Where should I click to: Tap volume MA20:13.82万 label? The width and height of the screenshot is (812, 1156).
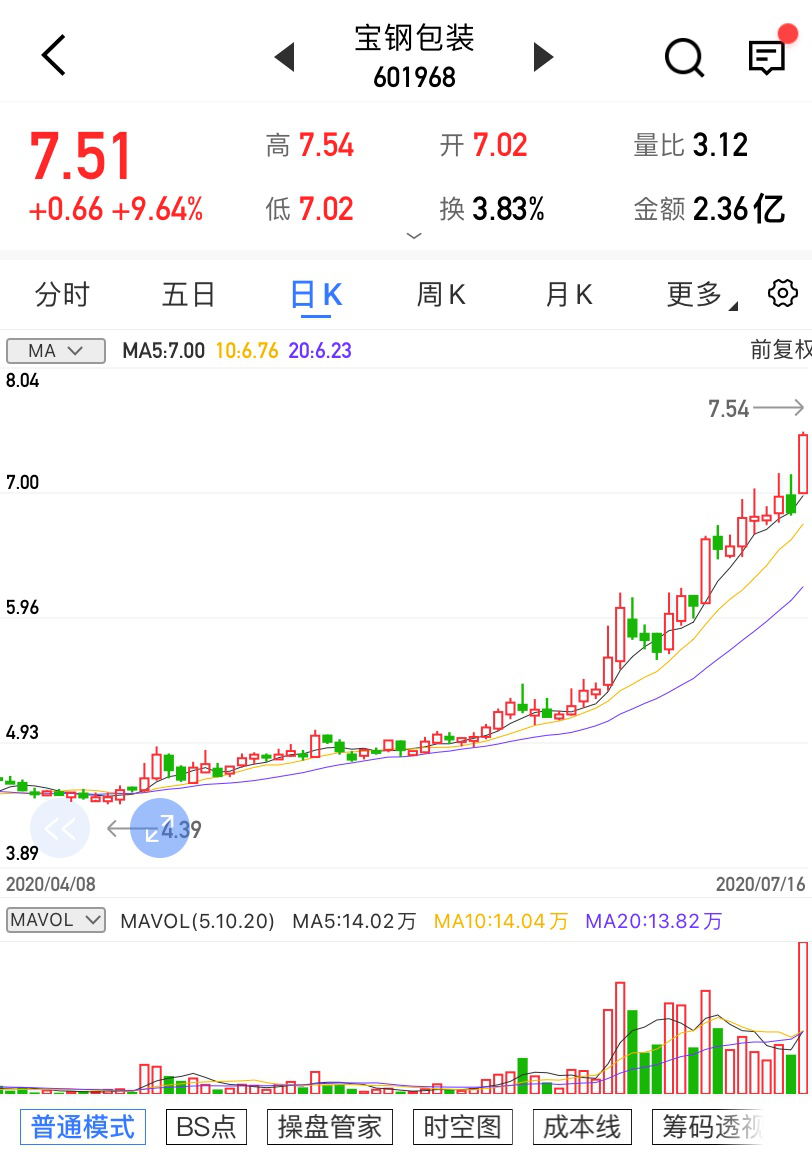tap(653, 921)
